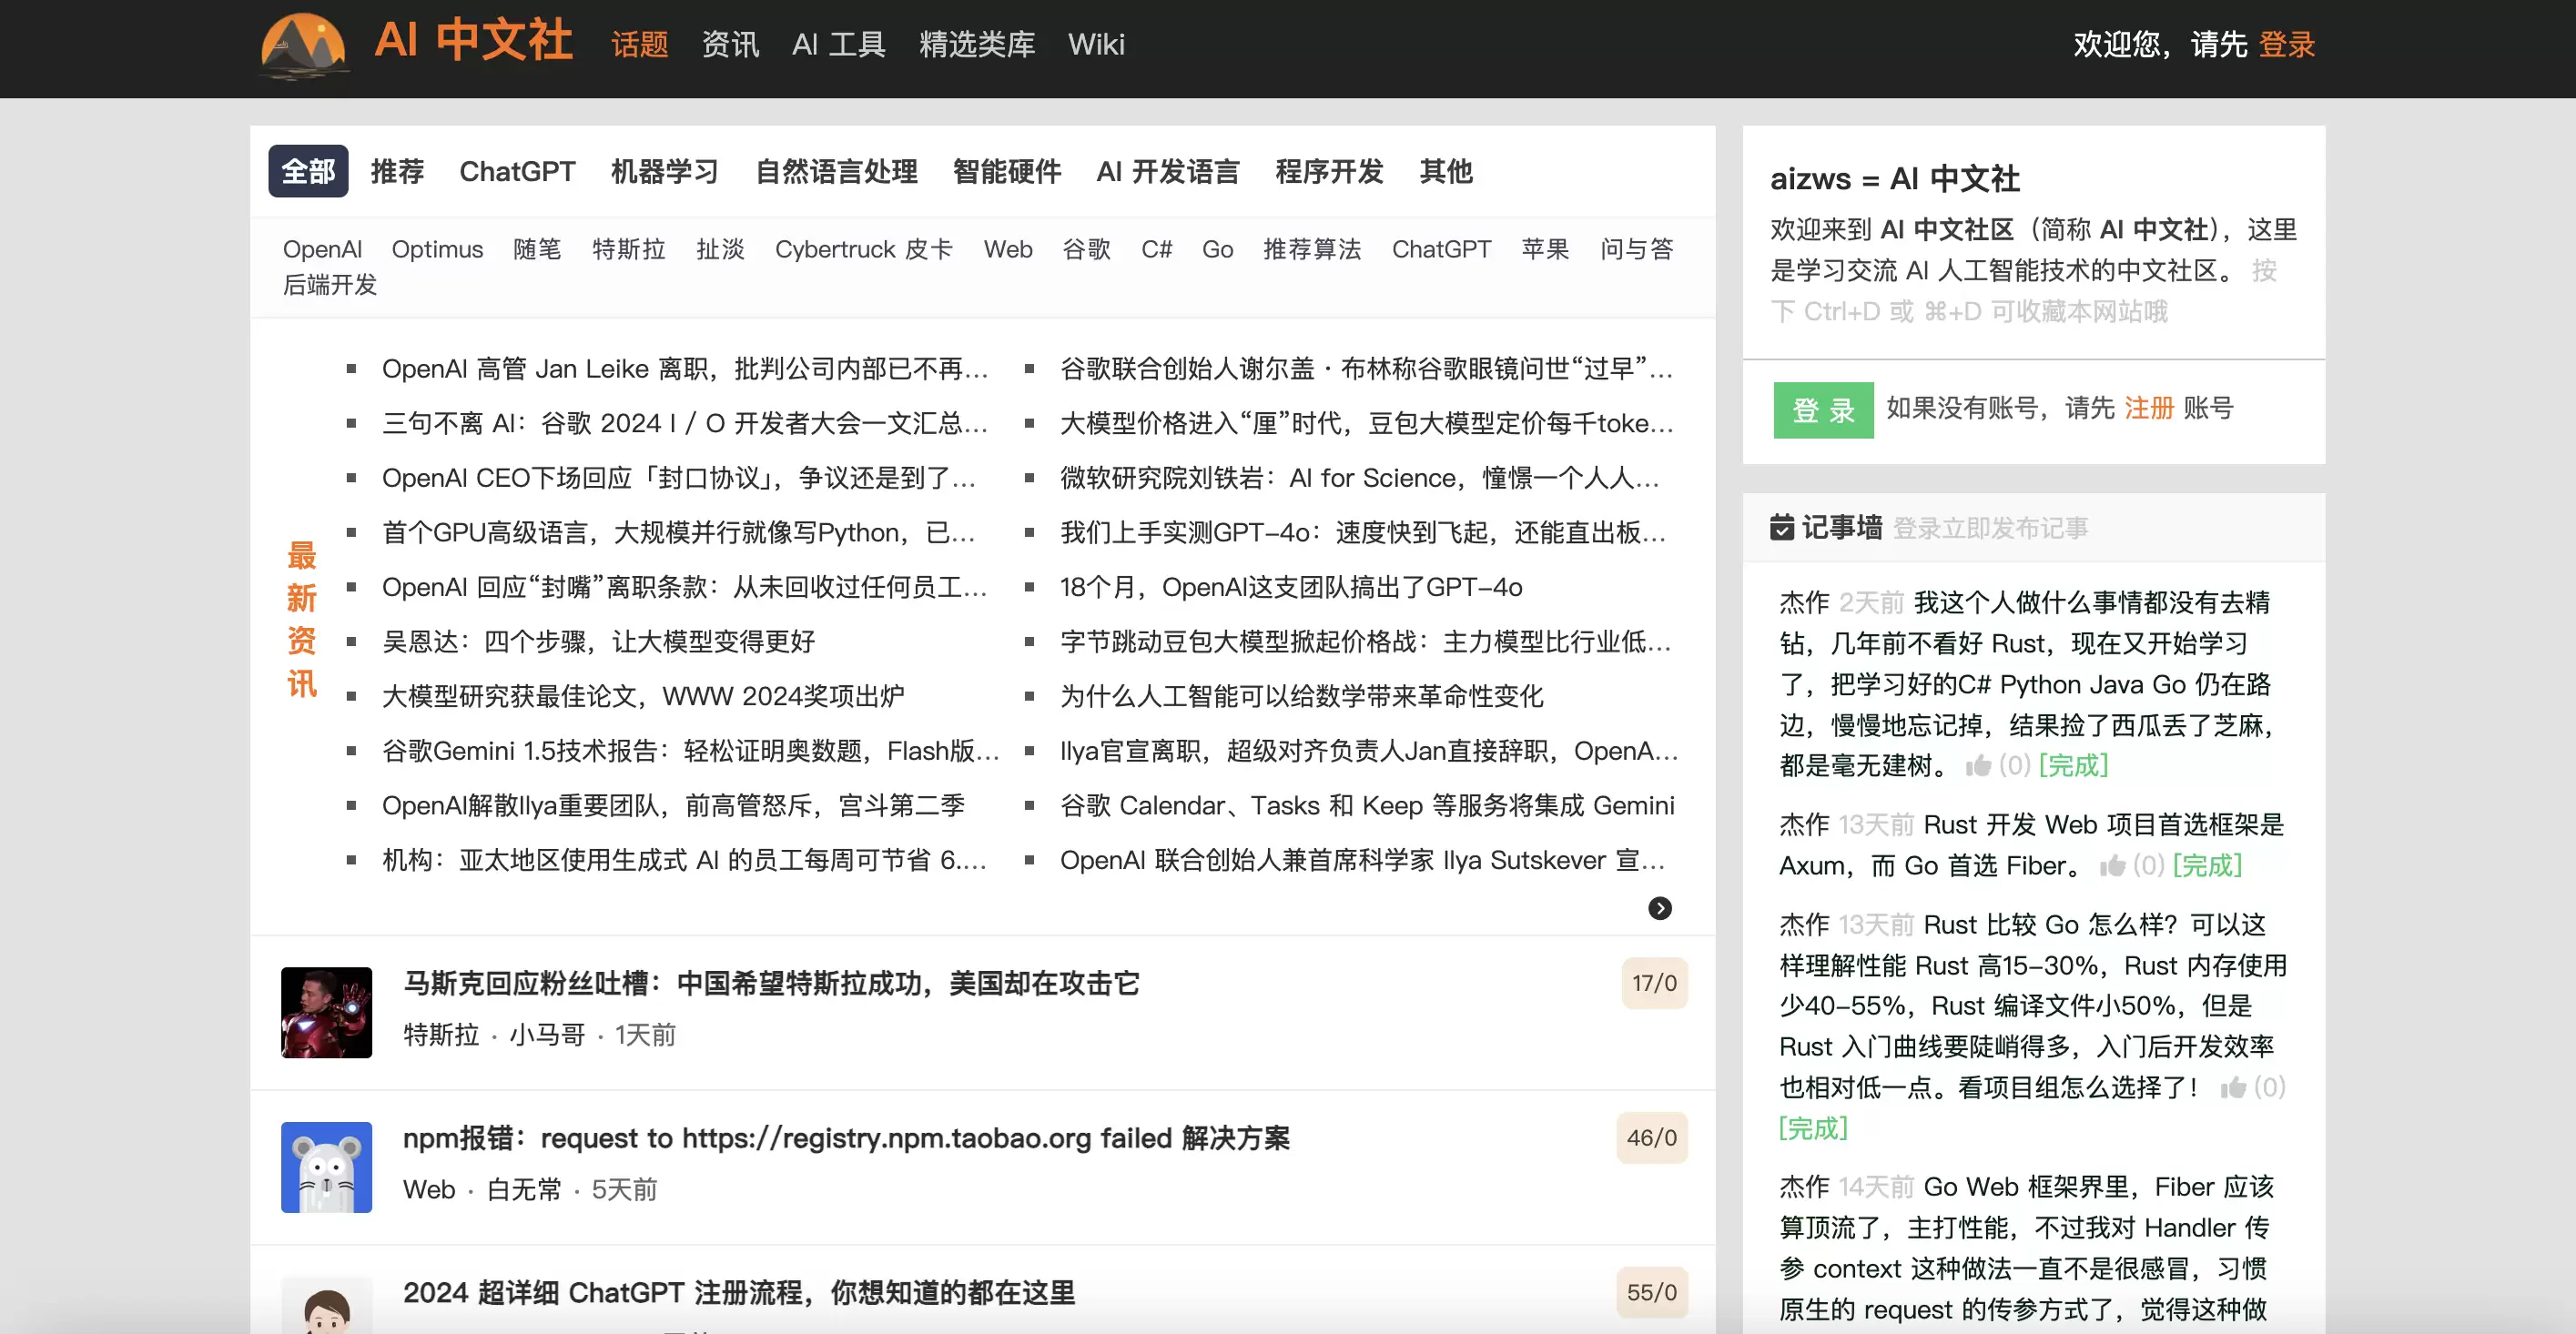The height and width of the screenshot is (1334, 2576).
Task: Click the green 登录 button in sidebar
Action: pos(1823,410)
